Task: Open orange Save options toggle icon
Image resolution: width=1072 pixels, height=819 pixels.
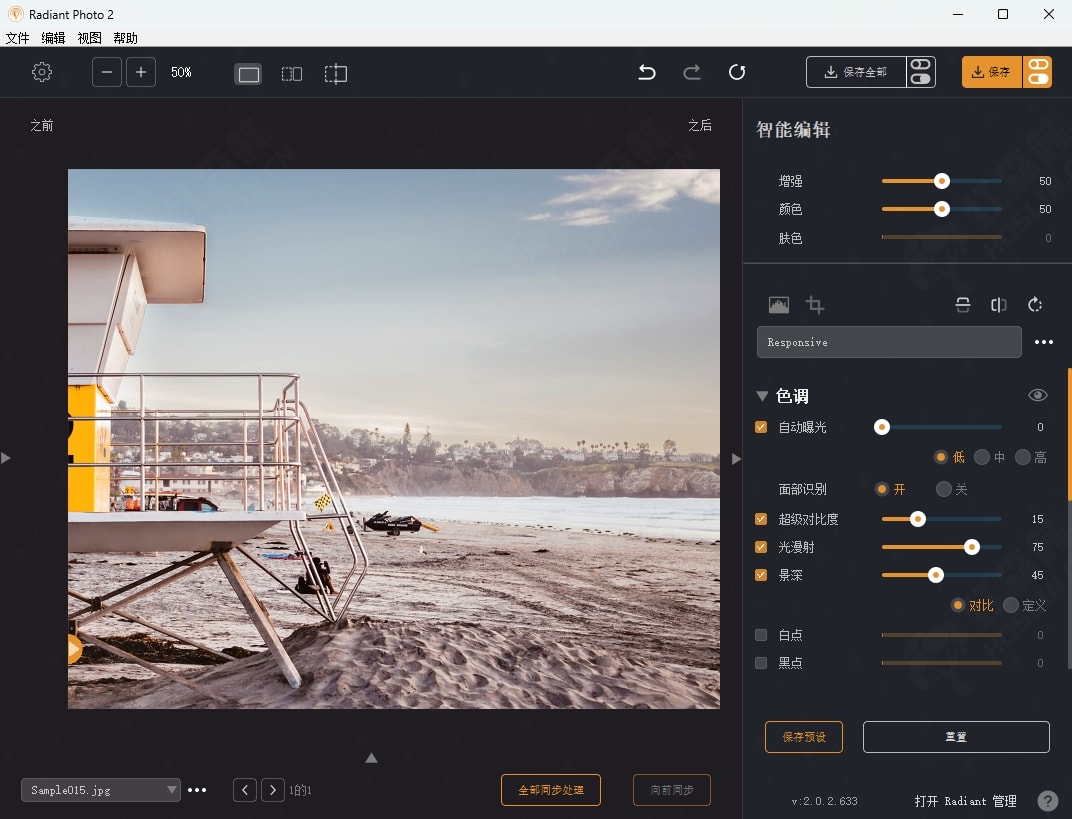Action: pyautogui.click(x=1038, y=72)
